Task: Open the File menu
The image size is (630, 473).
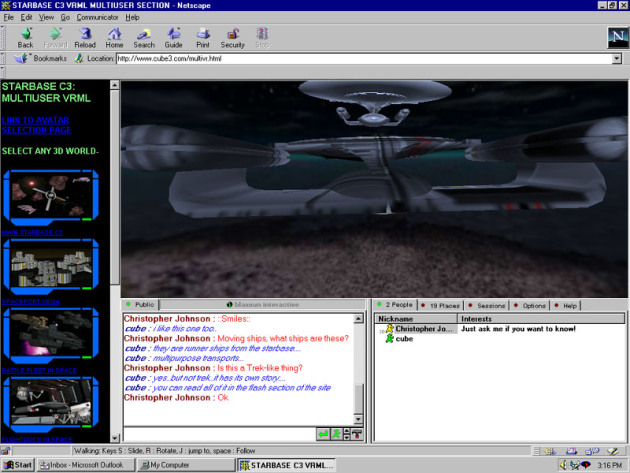Action: [8, 17]
